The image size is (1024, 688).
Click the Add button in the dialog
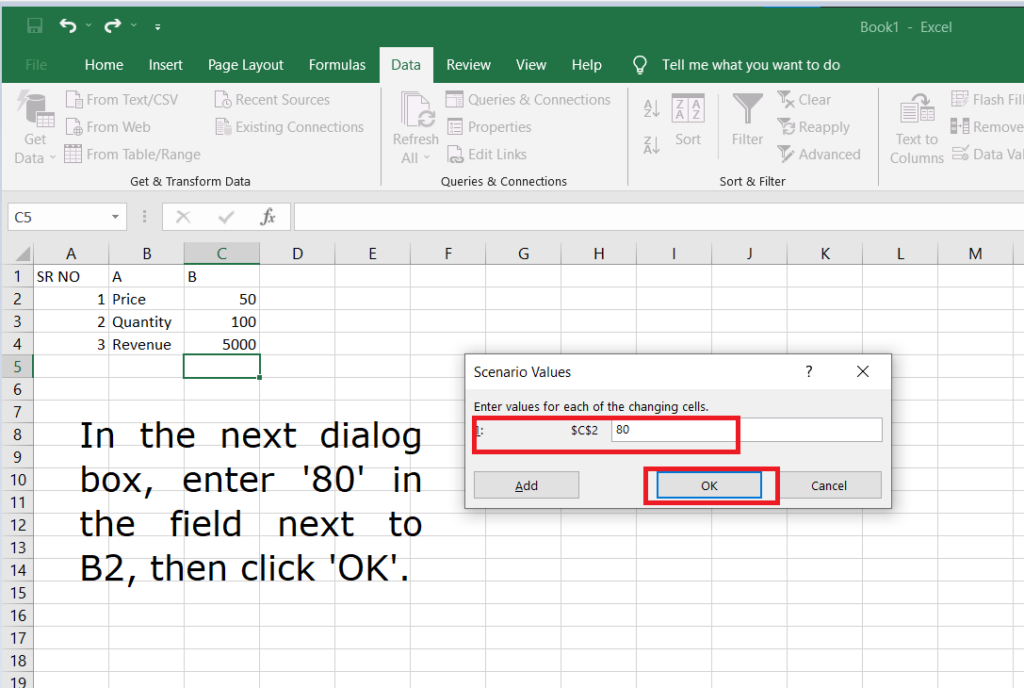(x=526, y=485)
